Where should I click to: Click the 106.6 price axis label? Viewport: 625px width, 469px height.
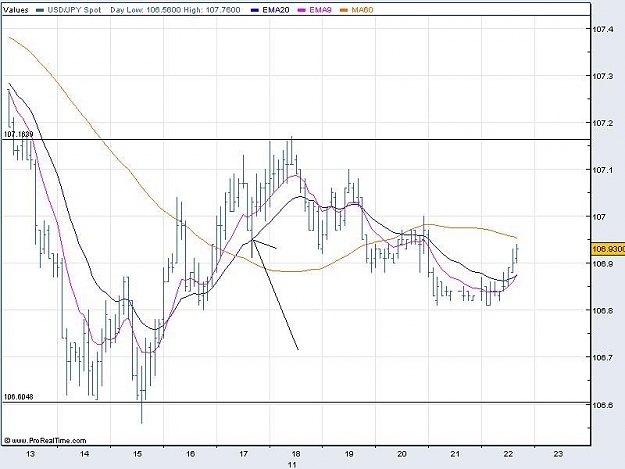pyautogui.click(x=603, y=404)
